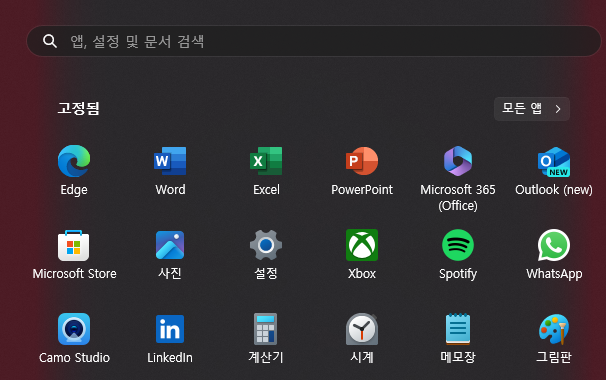The width and height of the screenshot is (606, 380).
Task: Click the magnifier icon in search bar
Action: pyautogui.click(x=50, y=41)
